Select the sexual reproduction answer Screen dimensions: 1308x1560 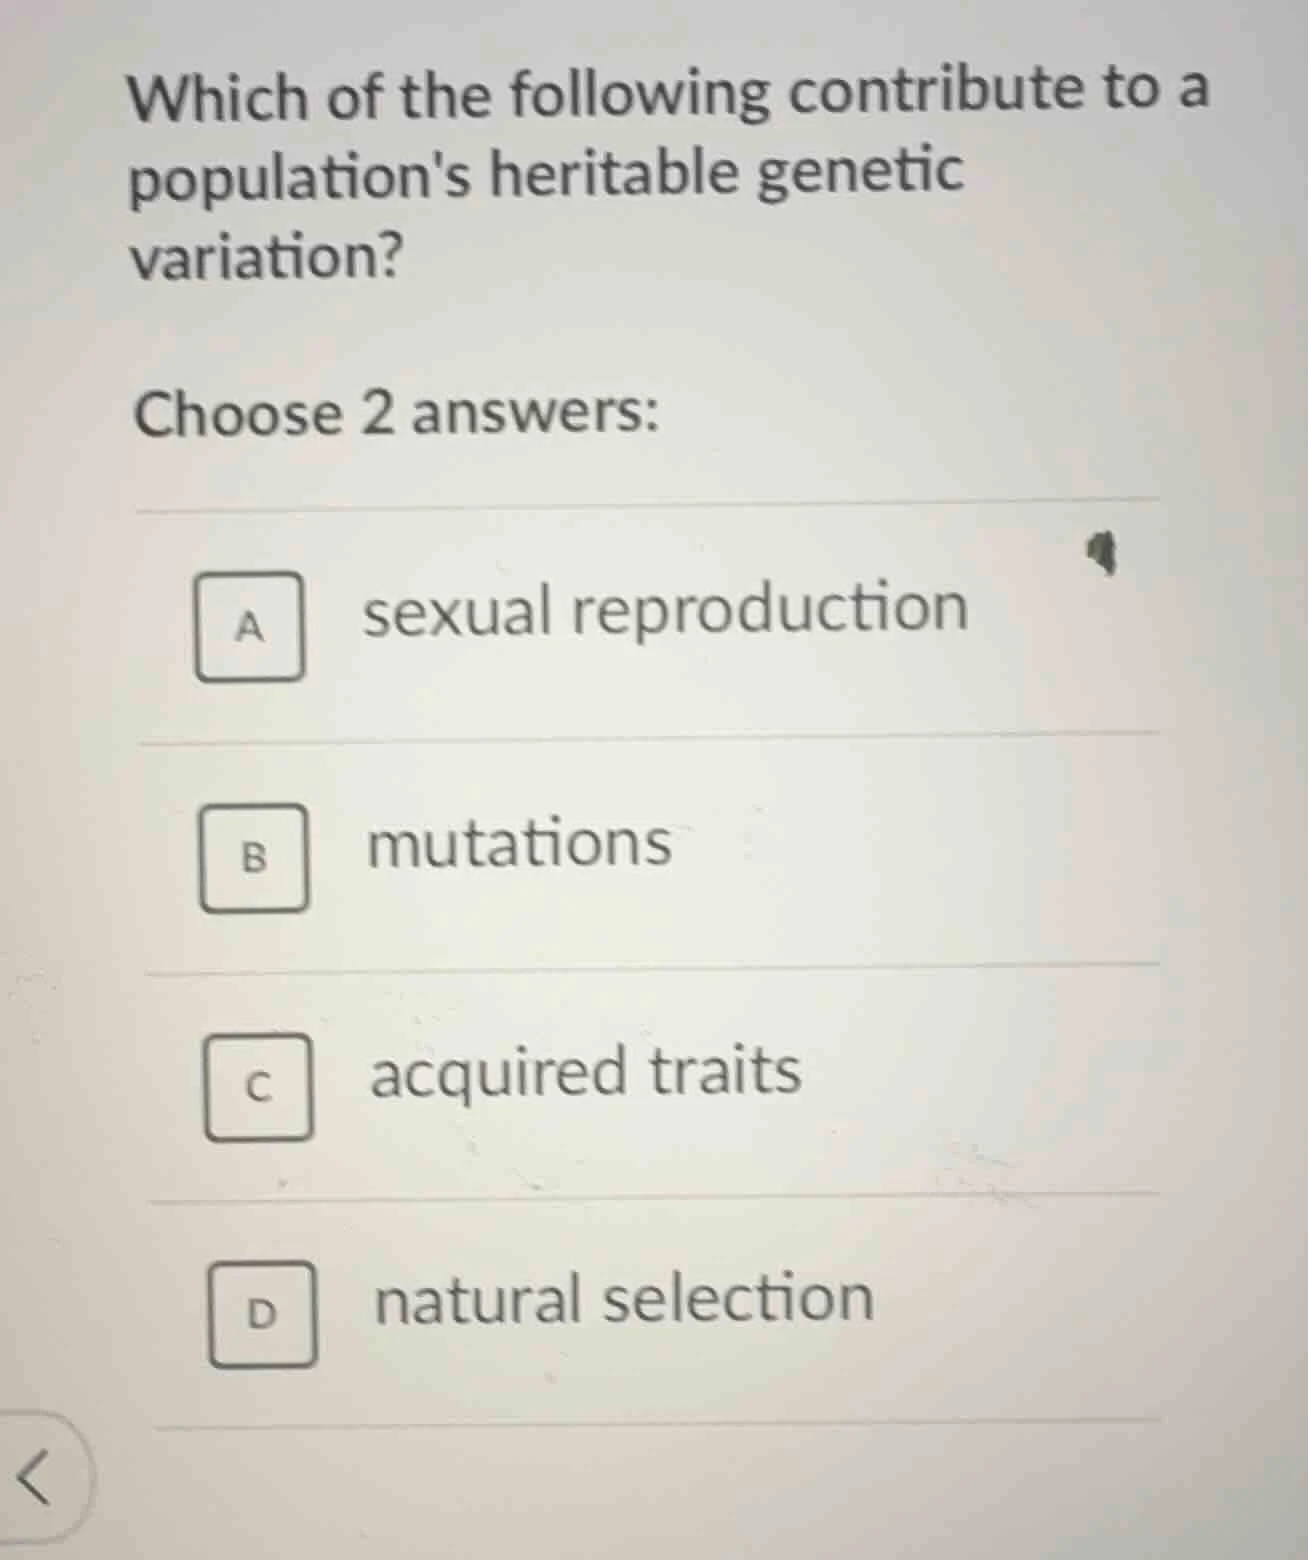pos(665,610)
